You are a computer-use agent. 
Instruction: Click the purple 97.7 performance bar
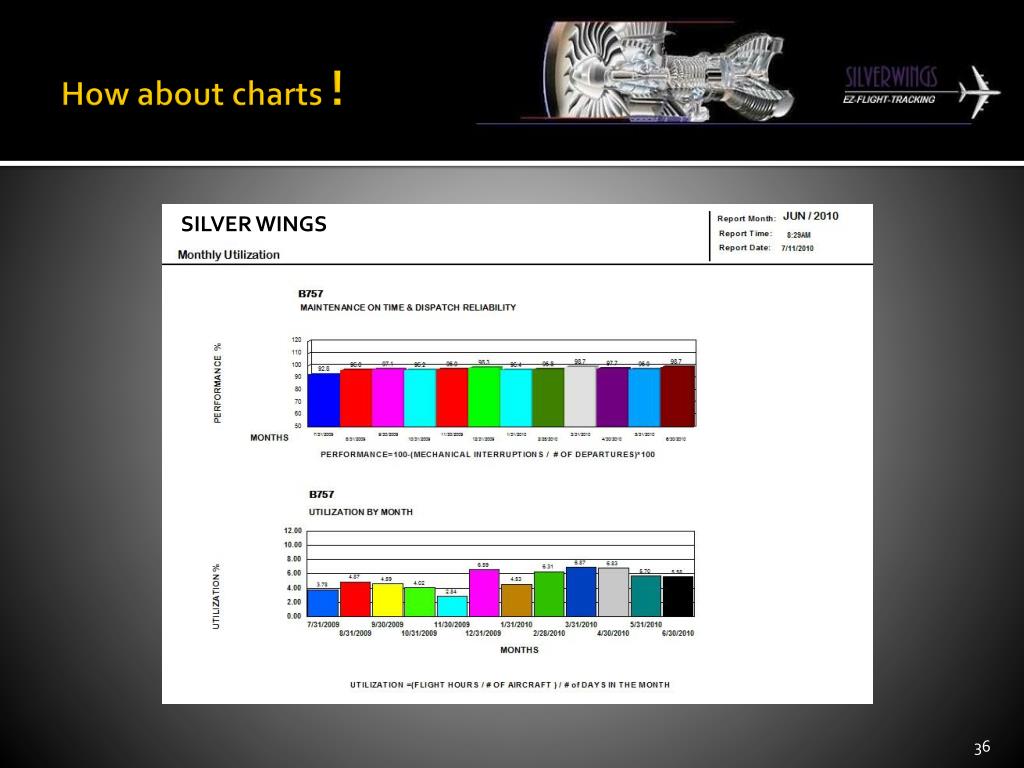pos(612,396)
